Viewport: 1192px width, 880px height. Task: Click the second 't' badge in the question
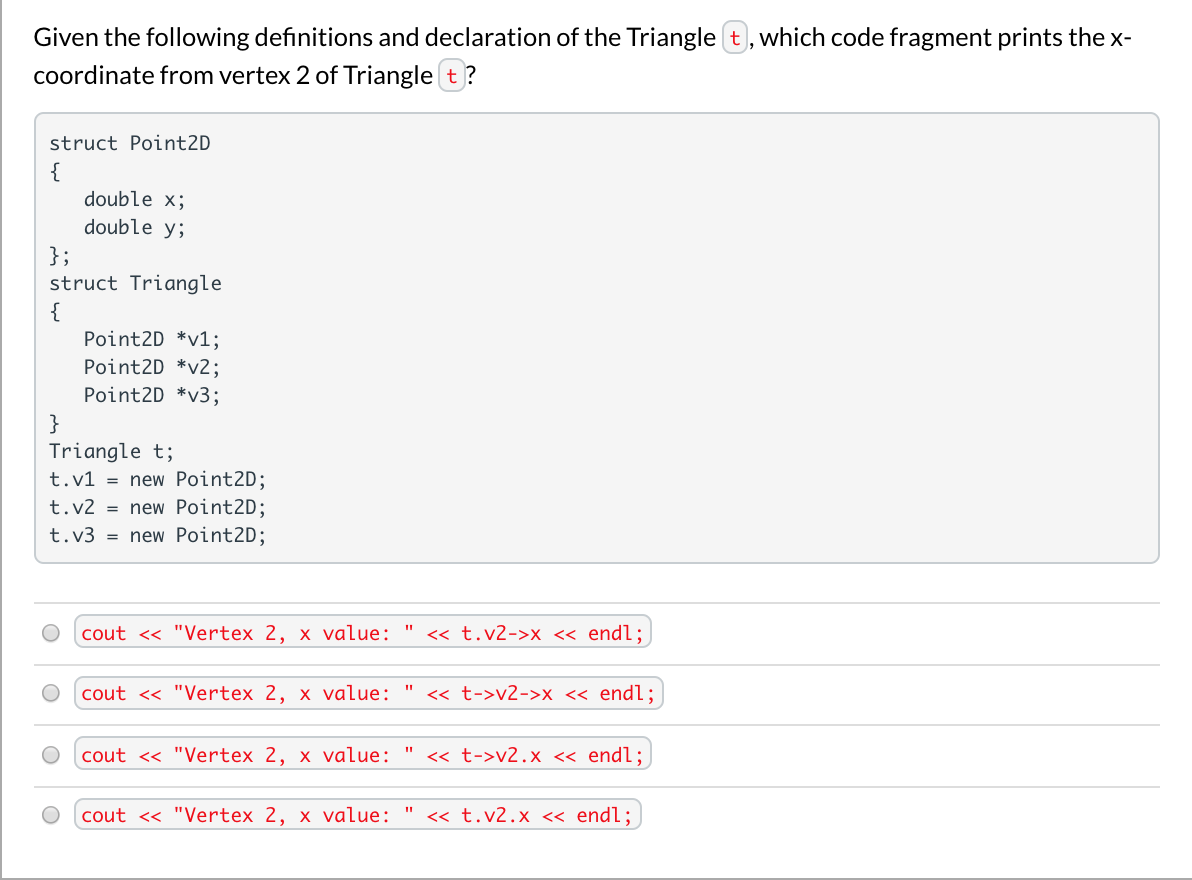coord(450,75)
